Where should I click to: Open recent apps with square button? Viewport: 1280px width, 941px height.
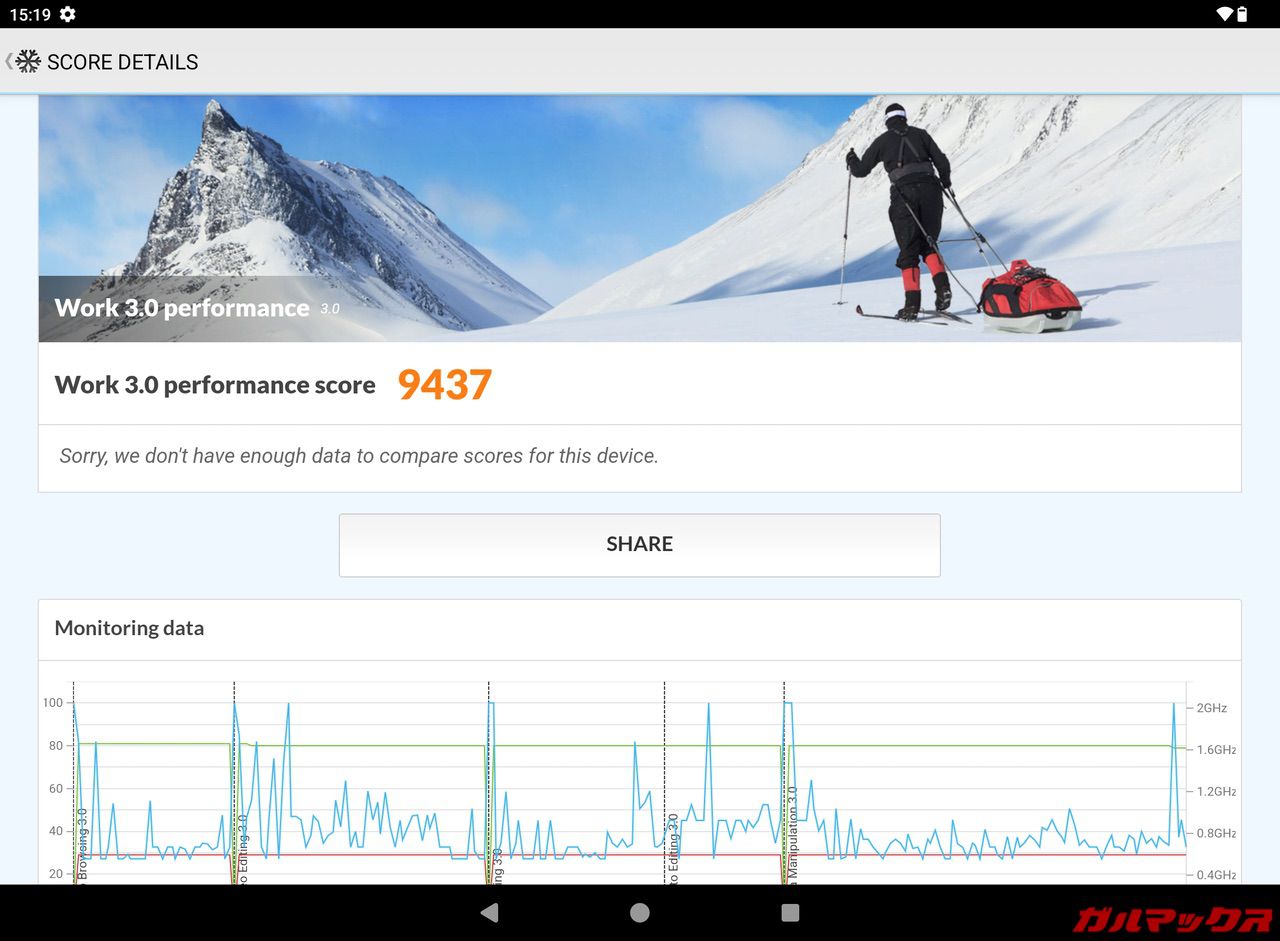(x=790, y=912)
